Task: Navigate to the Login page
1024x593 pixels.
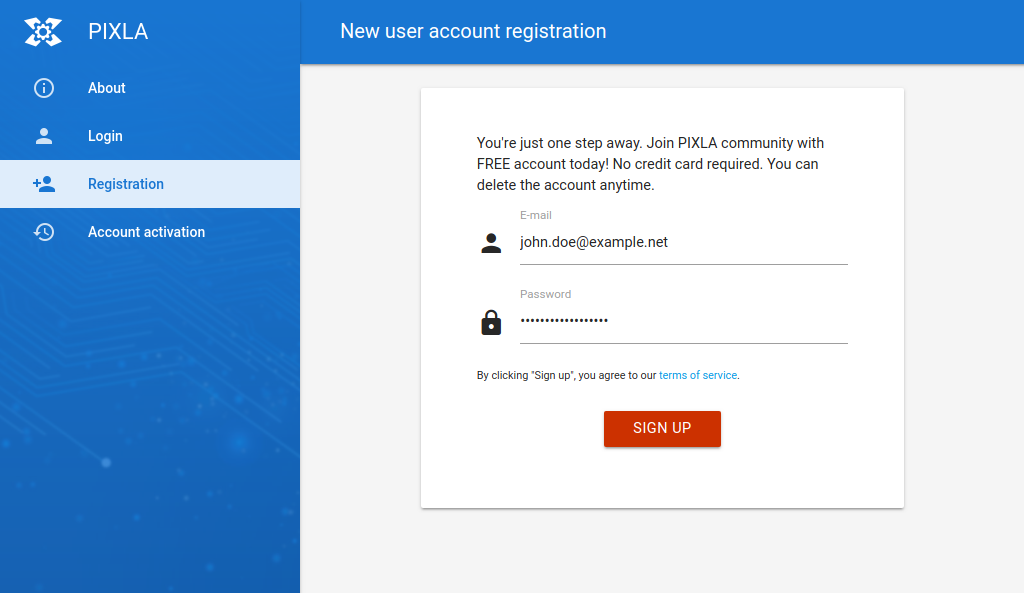Action: click(x=105, y=136)
